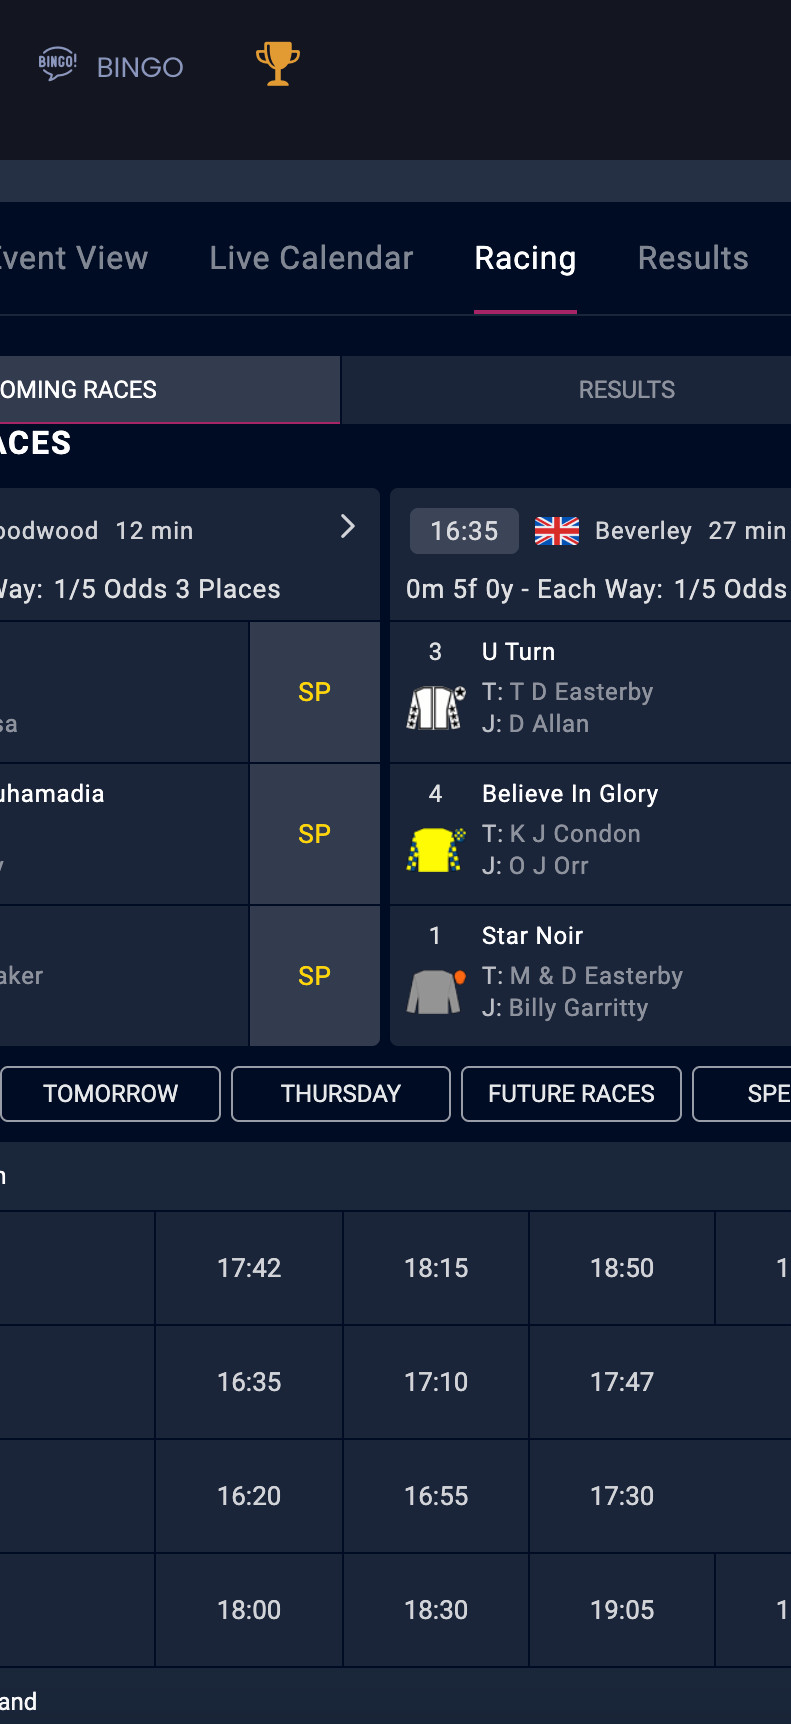Click Believe In Glory's yellow jockey silks

tap(436, 849)
